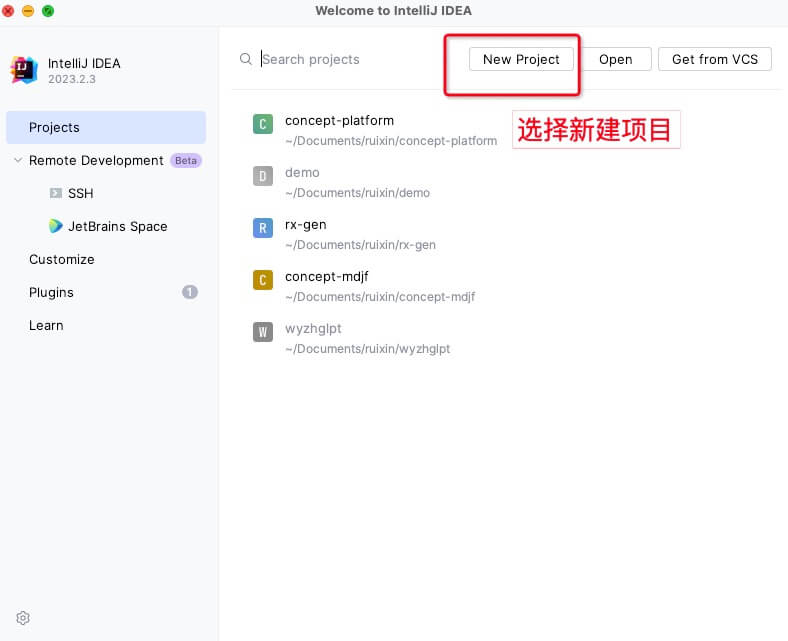This screenshot has width=788, height=641.
Task: Click the Open button
Action: point(616,59)
